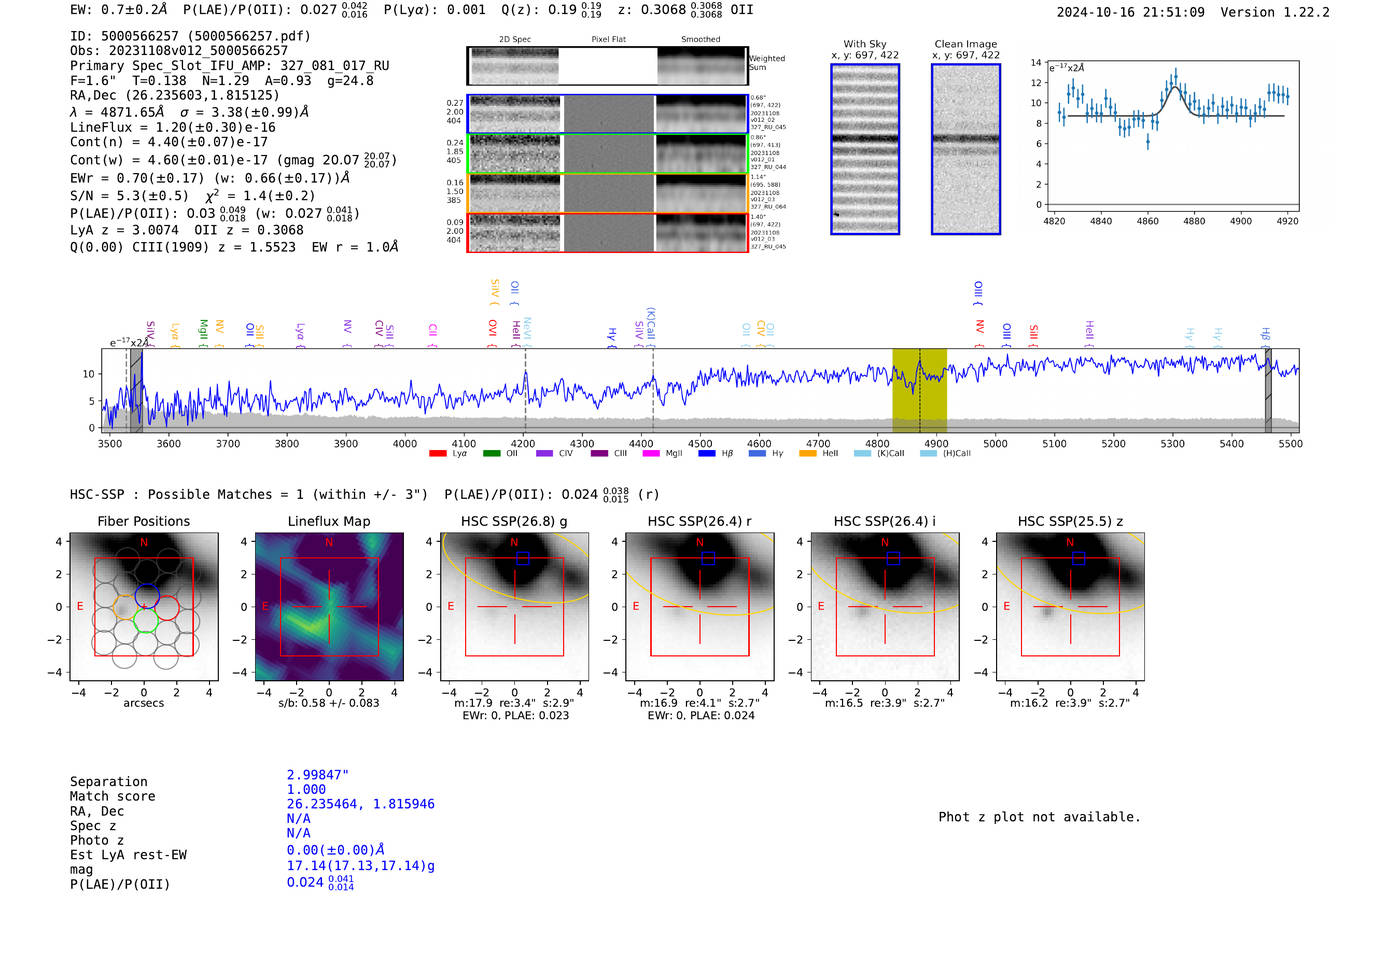Click the Est LyA rest-EW 0.00(±0.00)Å value
Screen dimensions: 1400x953
pos(336,850)
